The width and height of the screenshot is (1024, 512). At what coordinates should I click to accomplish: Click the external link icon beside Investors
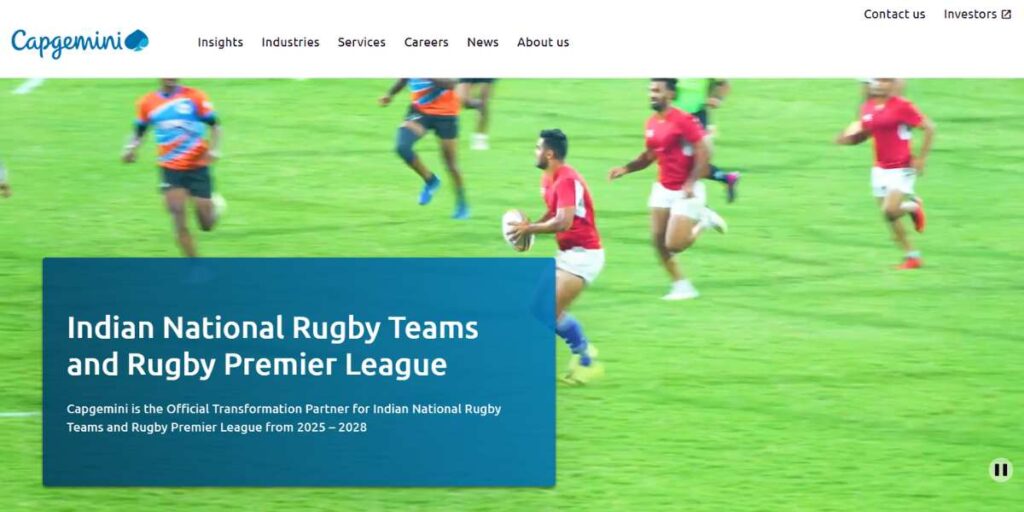coord(1006,14)
